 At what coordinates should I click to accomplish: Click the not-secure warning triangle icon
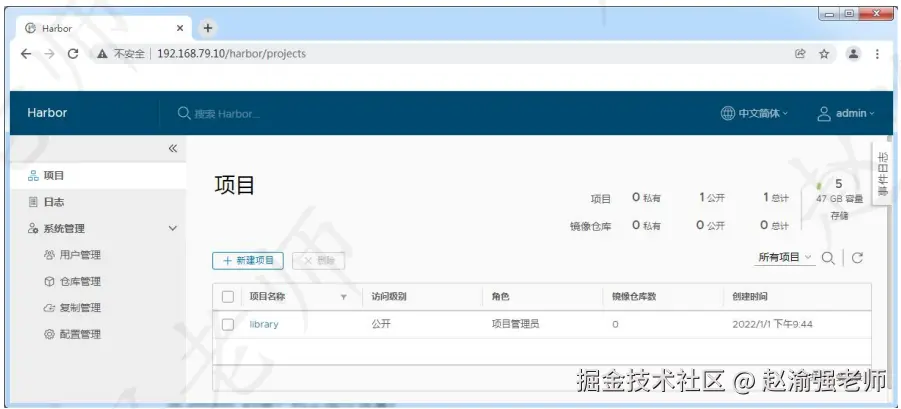pos(102,54)
